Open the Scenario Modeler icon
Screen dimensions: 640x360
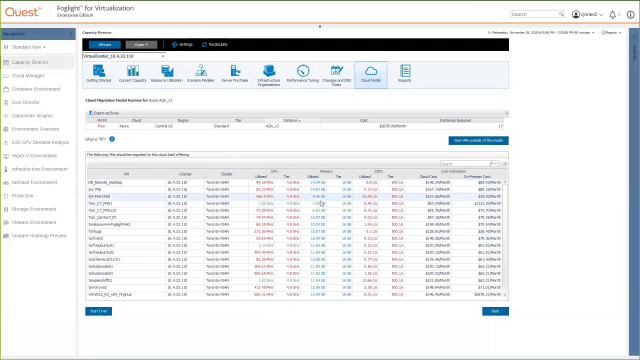click(x=200, y=74)
